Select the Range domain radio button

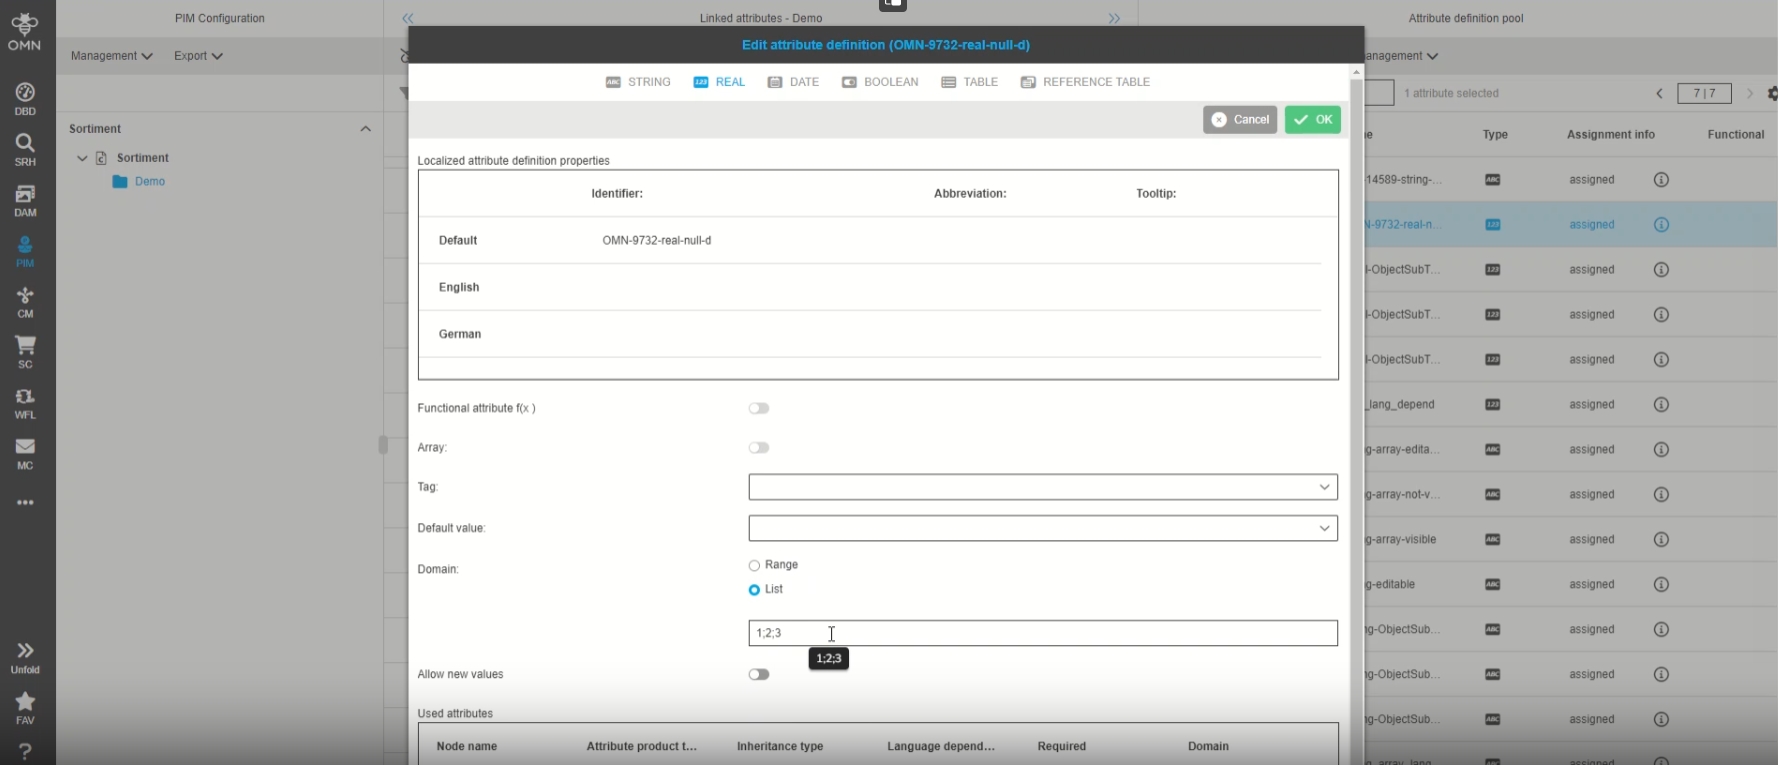(x=754, y=565)
